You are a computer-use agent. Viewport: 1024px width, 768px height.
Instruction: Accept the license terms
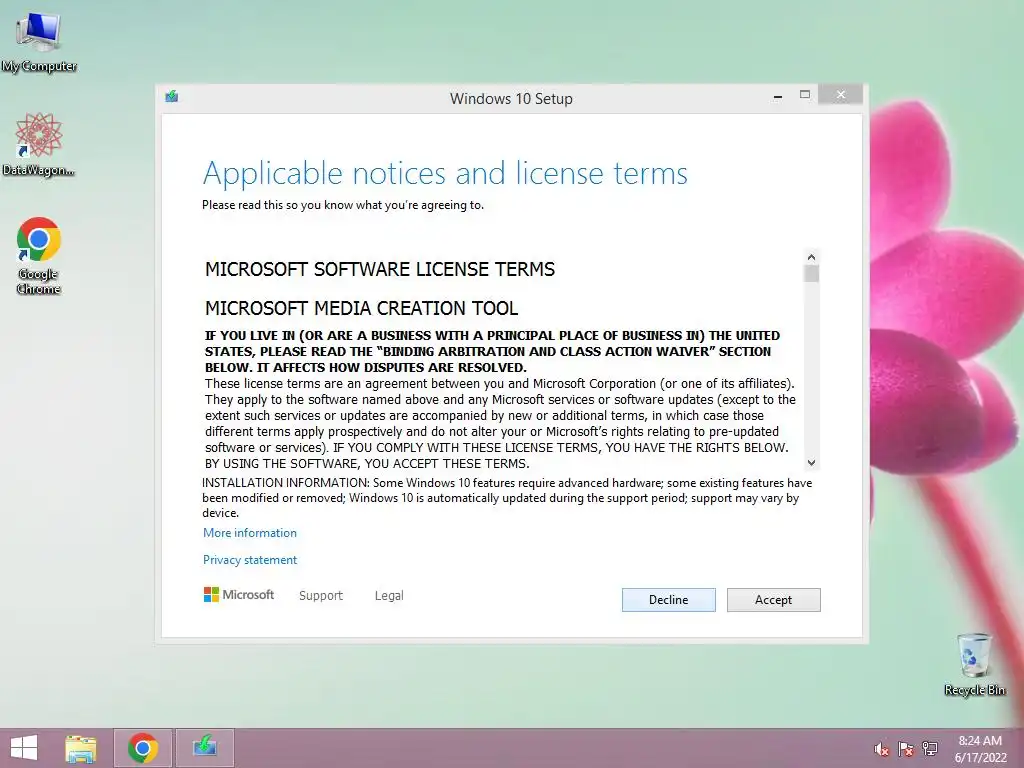point(773,600)
